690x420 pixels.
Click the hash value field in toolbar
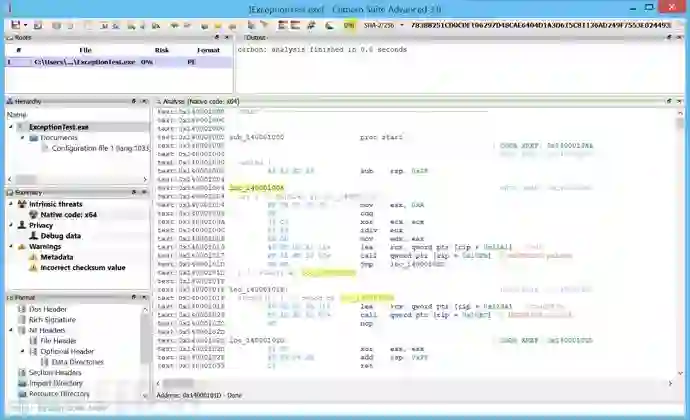(540, 26)
